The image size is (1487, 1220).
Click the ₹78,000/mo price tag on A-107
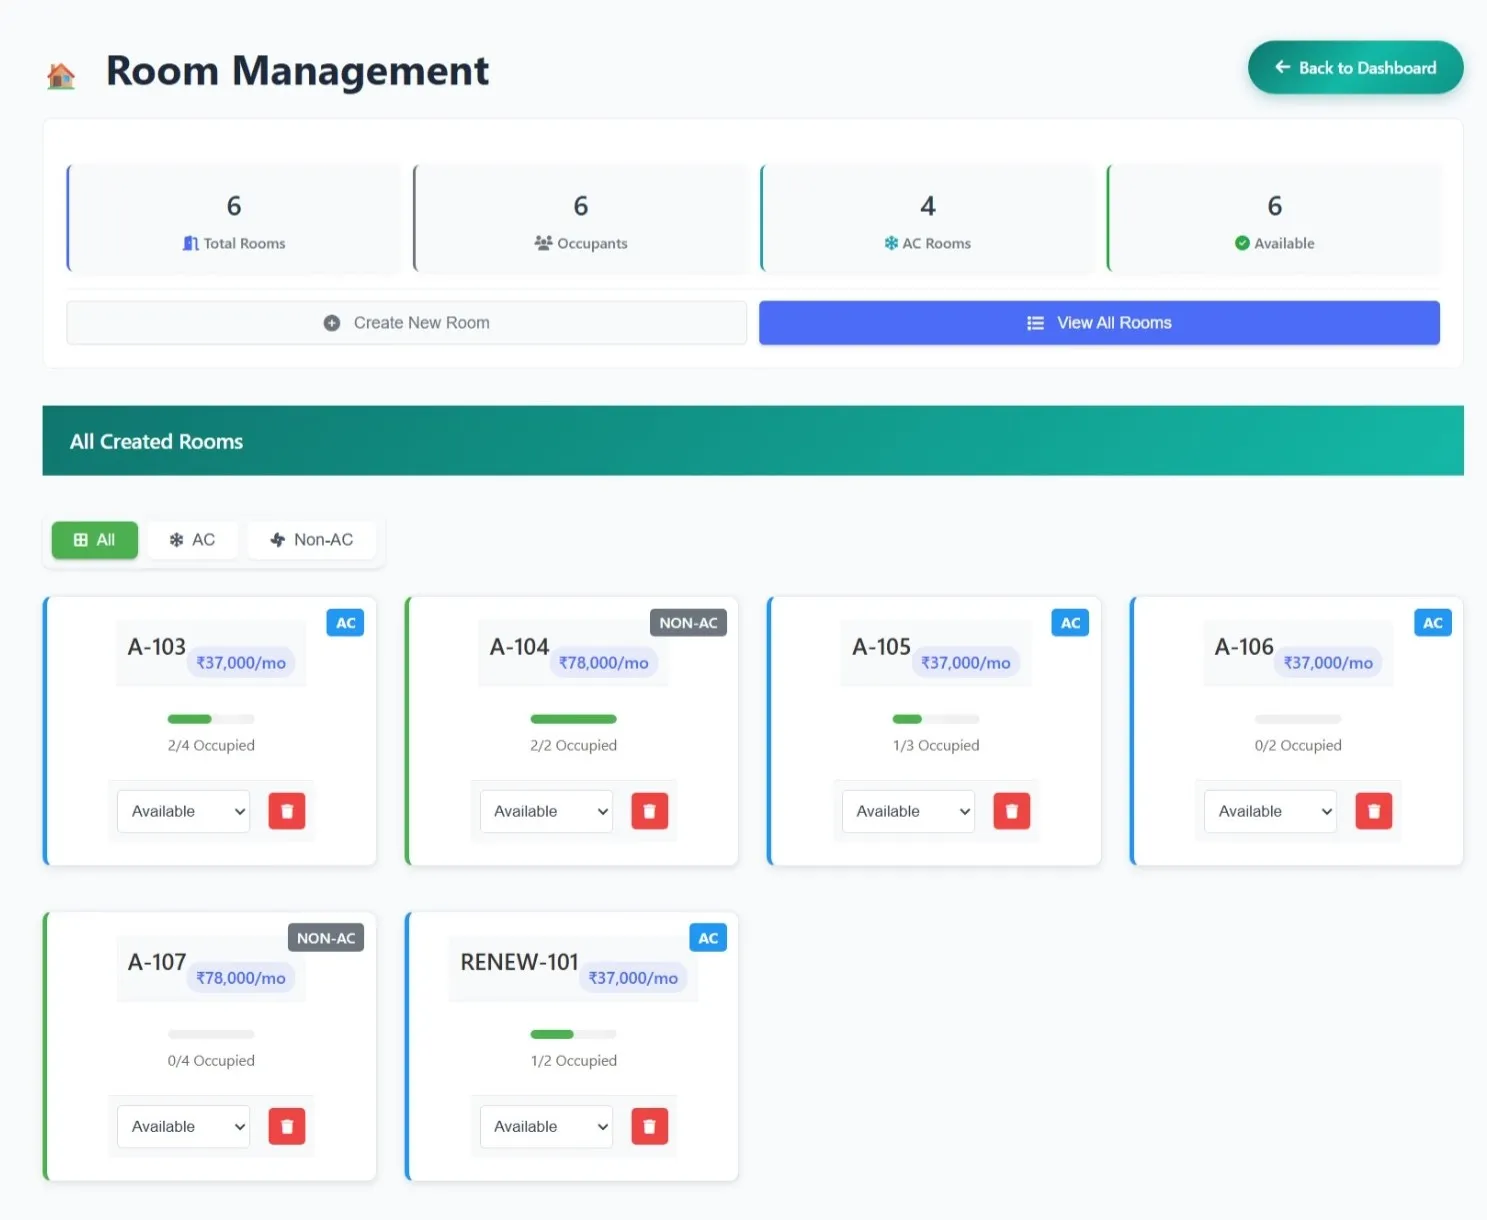pos(240,977)
